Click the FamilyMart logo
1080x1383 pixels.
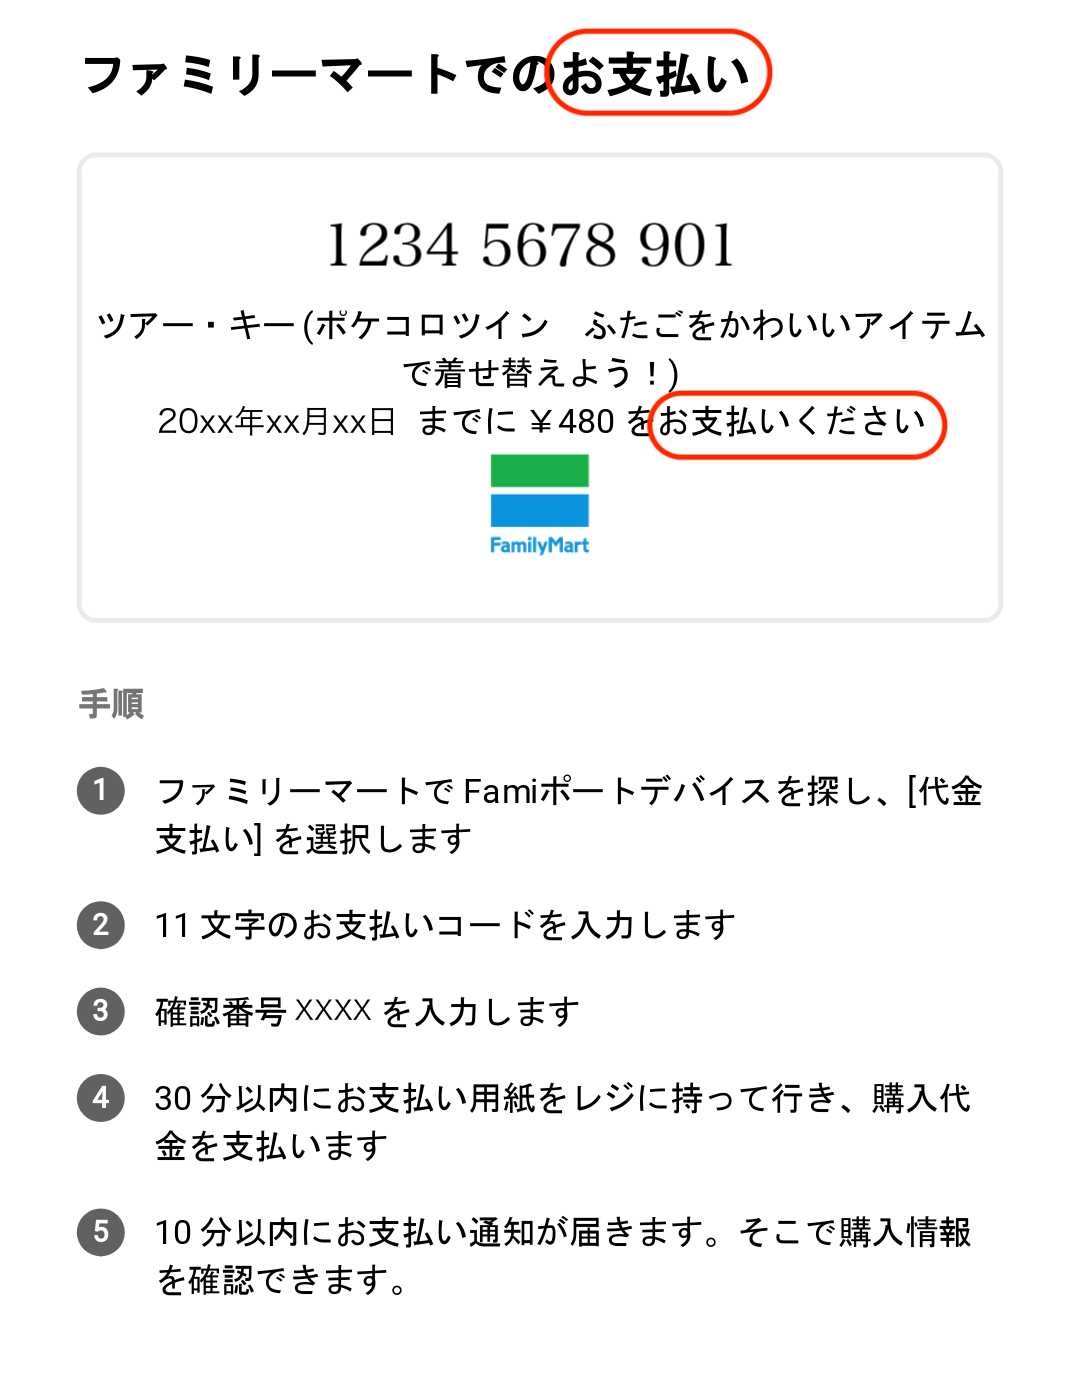[x=539, y=504]
